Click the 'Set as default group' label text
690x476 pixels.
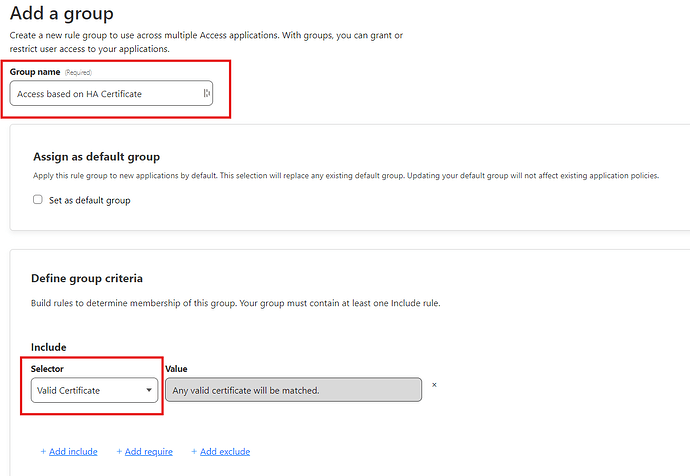pyautogui.click(x=89, y=200)
